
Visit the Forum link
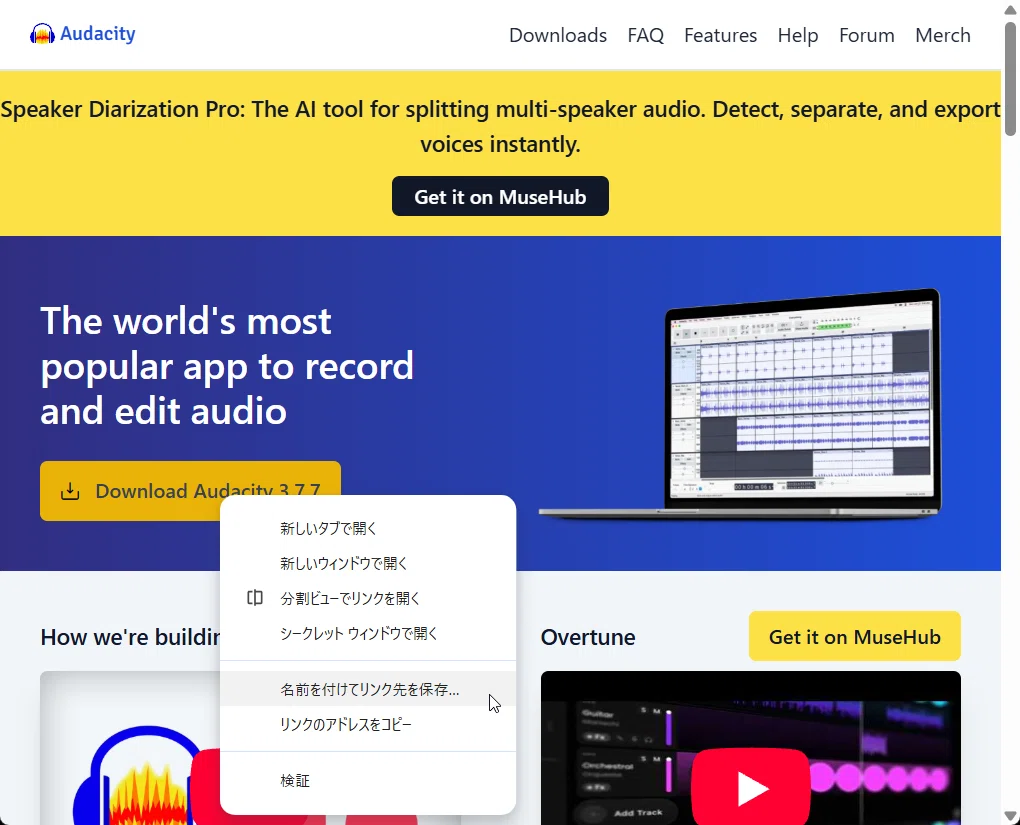click(x=866, y=35)
